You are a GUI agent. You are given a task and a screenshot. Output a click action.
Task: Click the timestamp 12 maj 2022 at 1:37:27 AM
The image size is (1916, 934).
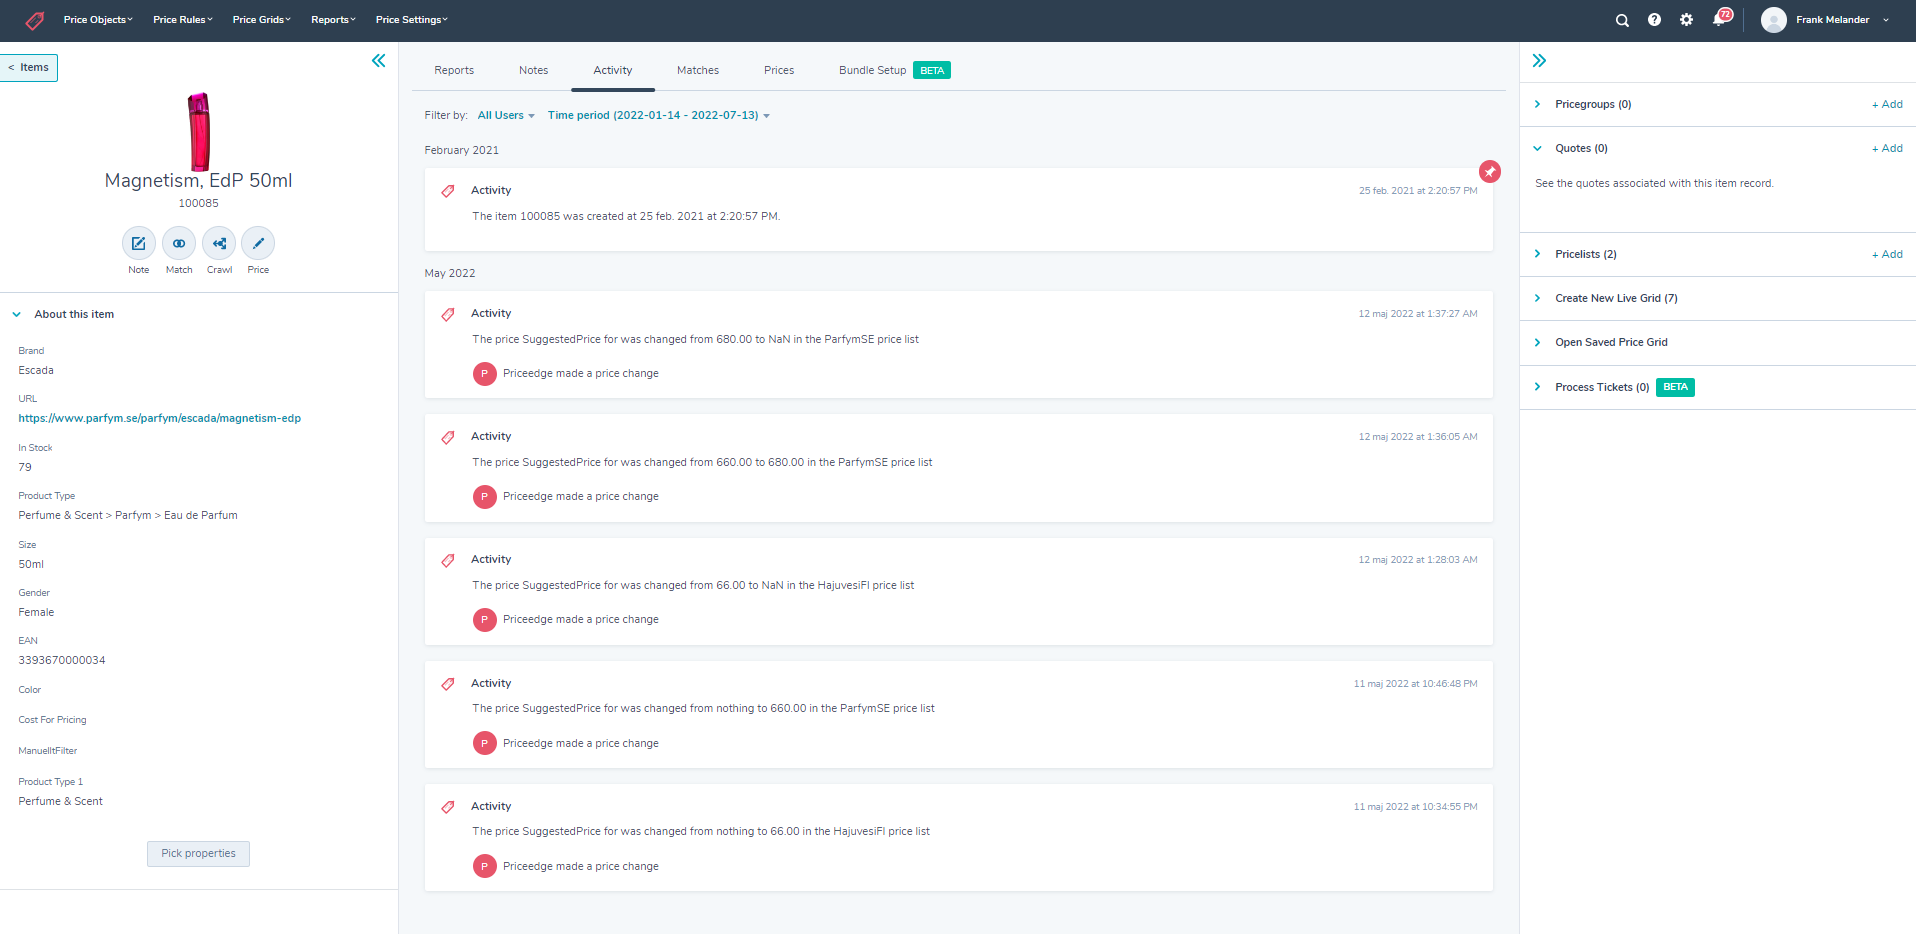click(x=1417, y=314)
